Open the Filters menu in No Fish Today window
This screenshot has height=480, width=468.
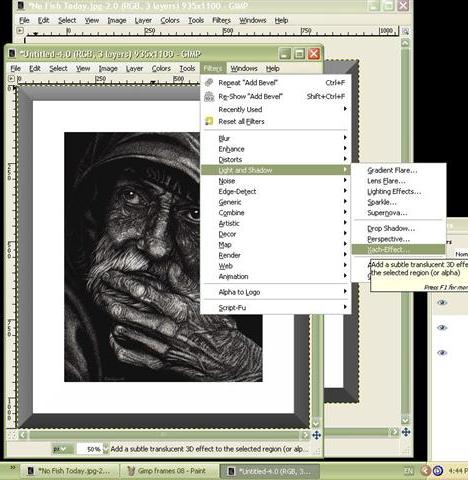[x=221, y=20]
